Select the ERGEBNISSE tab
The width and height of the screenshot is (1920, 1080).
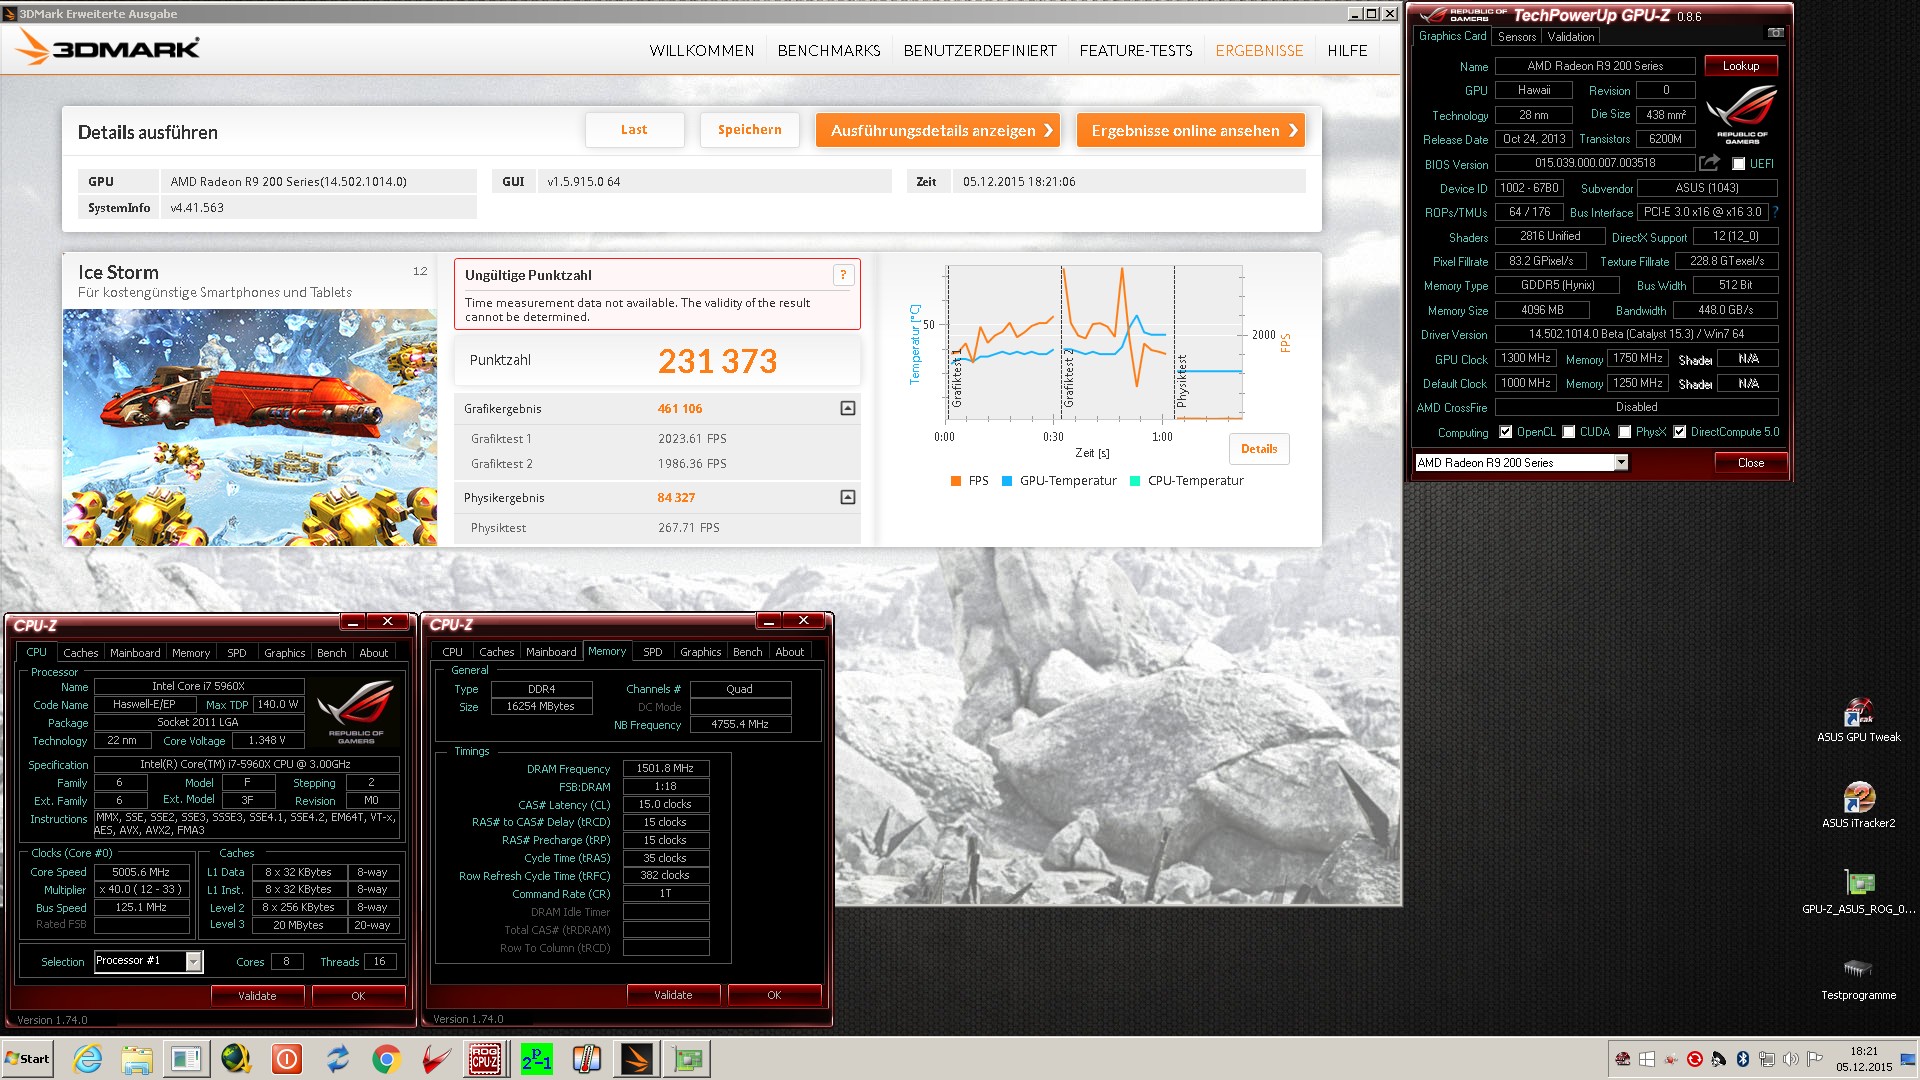pos(1259,50)
